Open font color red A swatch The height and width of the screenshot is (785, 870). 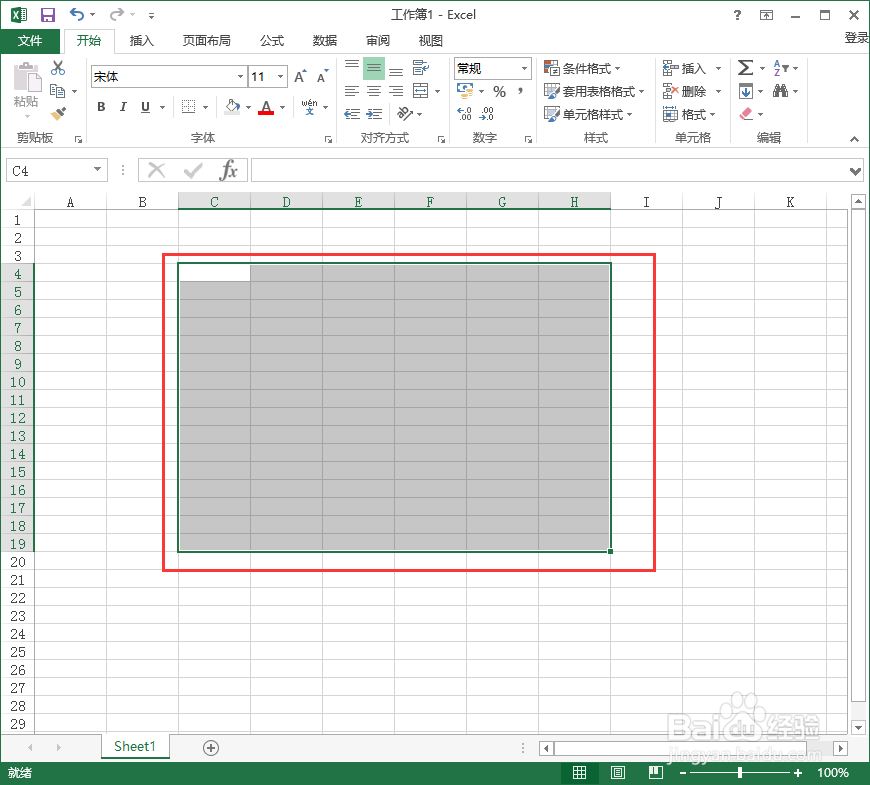(266, 107)
